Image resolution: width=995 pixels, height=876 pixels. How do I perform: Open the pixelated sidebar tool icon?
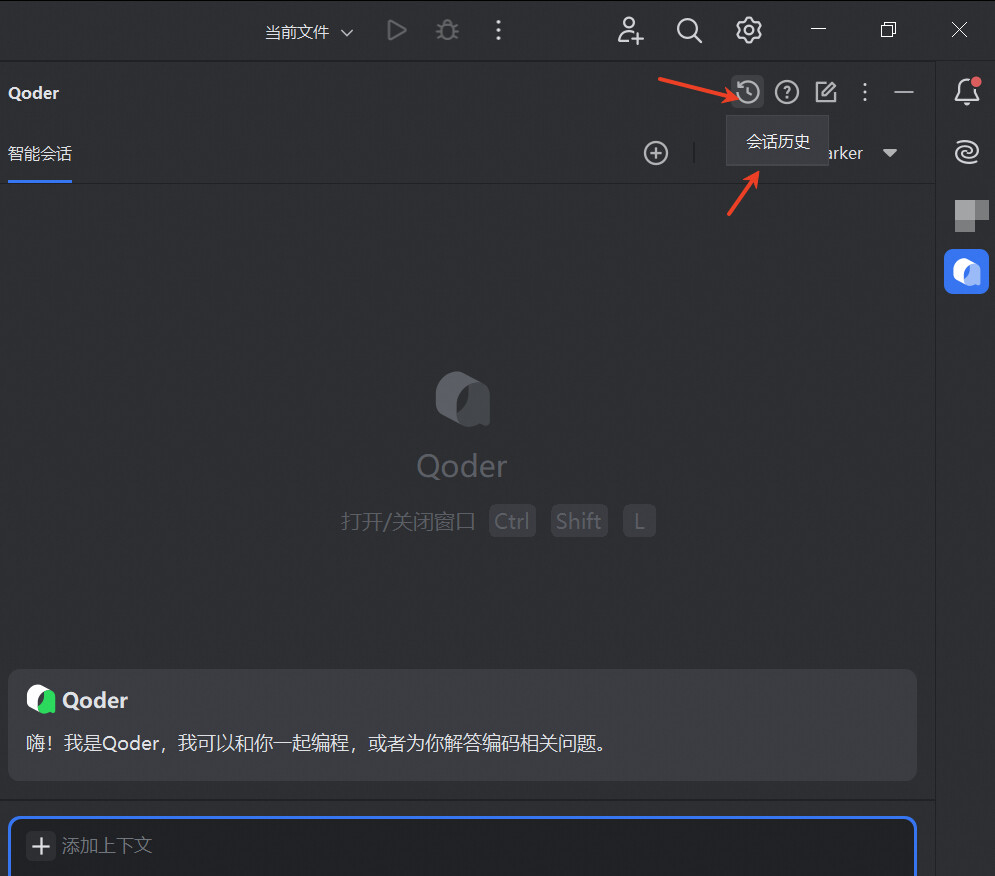971,216
